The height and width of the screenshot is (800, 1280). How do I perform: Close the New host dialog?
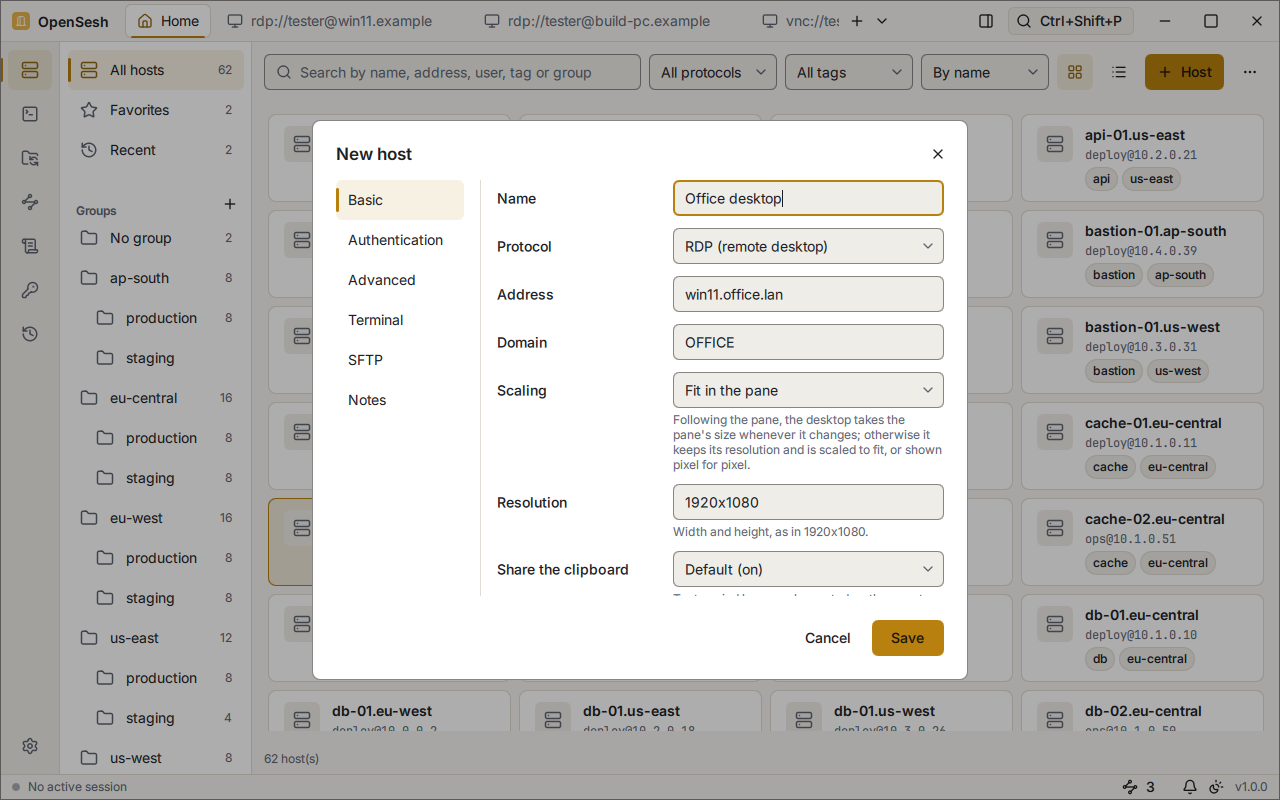point(937,154)
